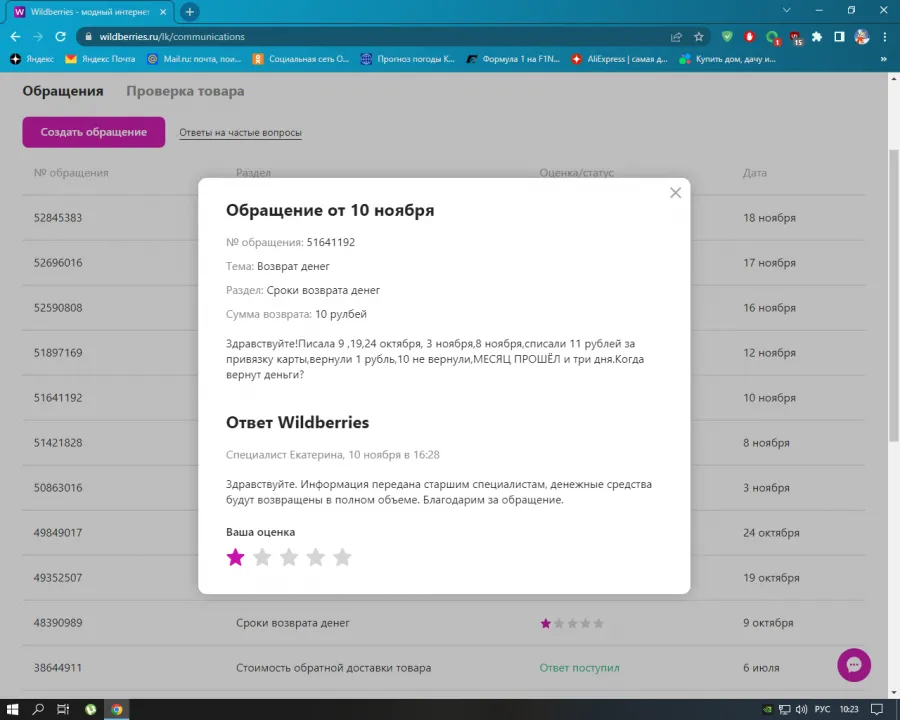
Task: Open appeal number 49849017
Action: (58, 532)
